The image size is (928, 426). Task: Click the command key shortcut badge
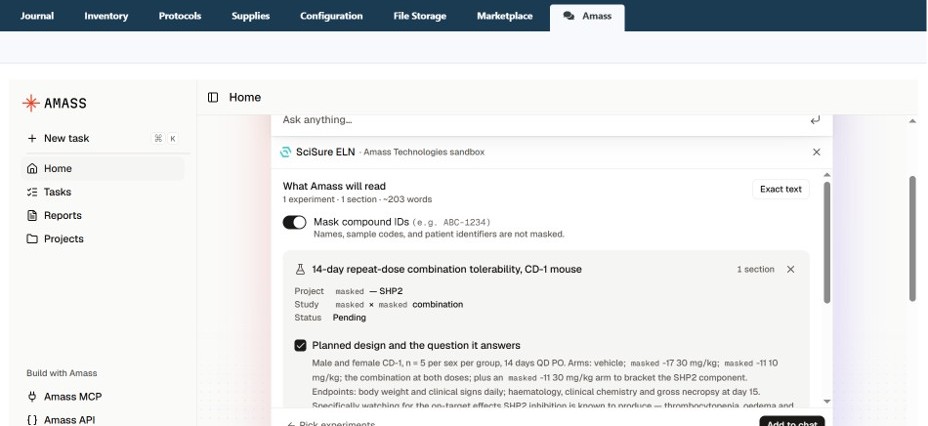[158, 138]
